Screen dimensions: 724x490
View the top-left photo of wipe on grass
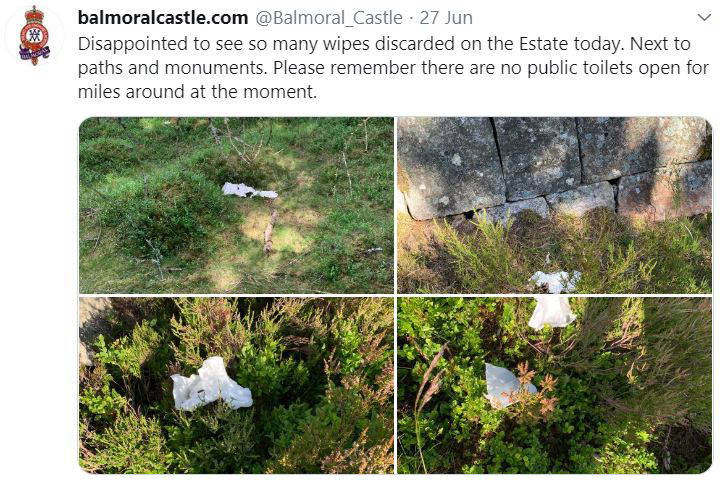coord(236,205)
